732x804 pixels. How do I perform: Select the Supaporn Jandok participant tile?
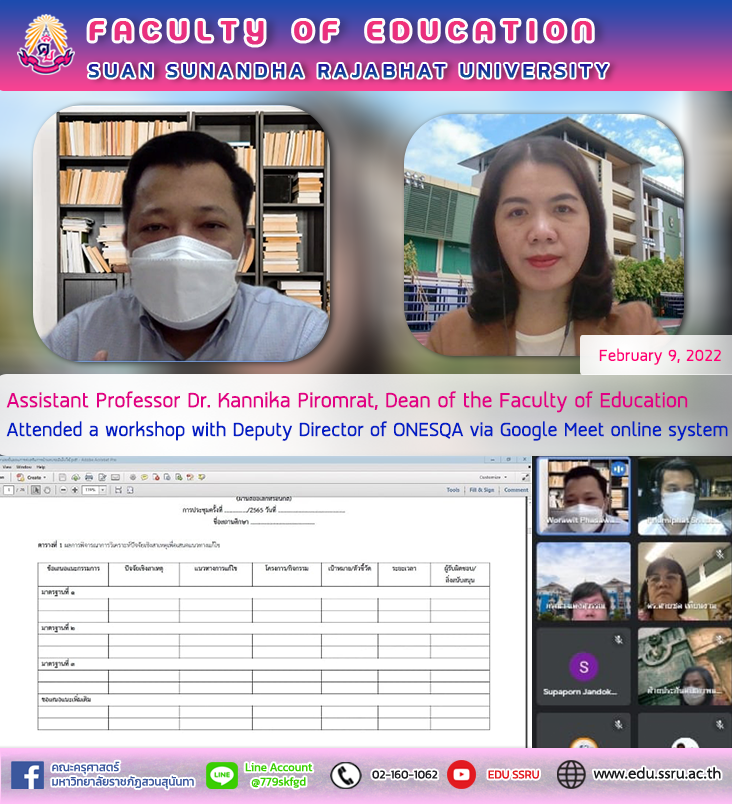point(583,666)
